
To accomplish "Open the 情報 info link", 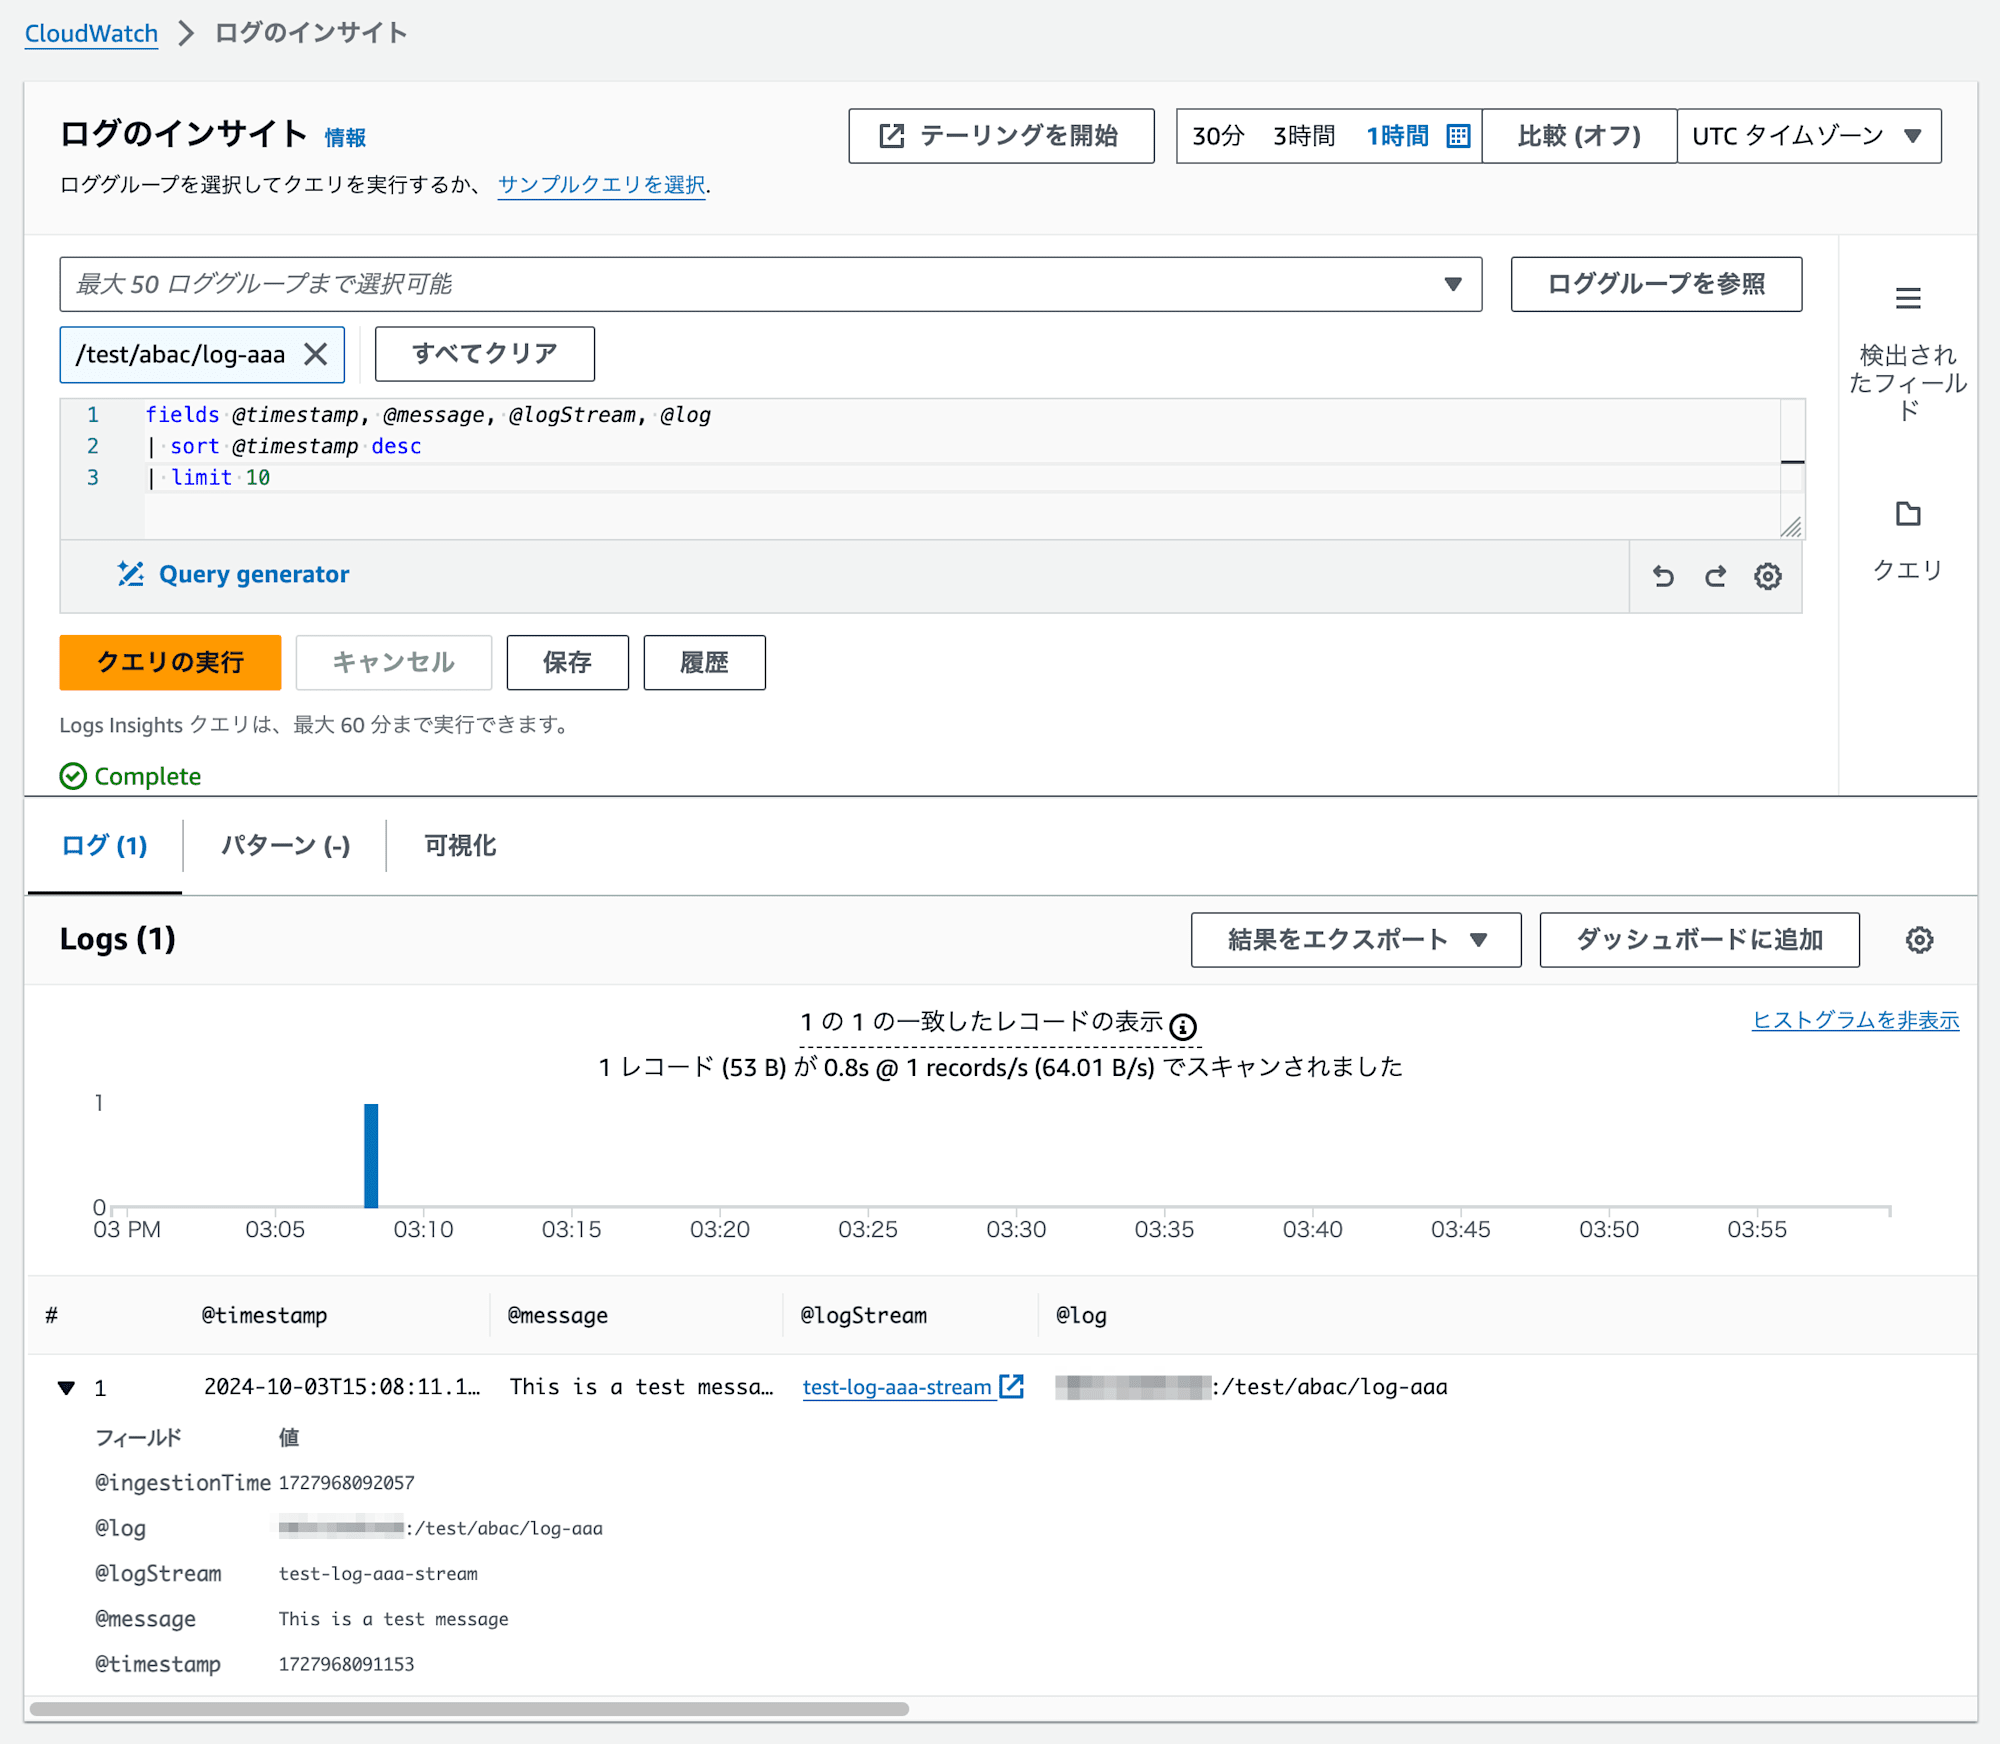I will pyautogui.click(x=345, y=138).
